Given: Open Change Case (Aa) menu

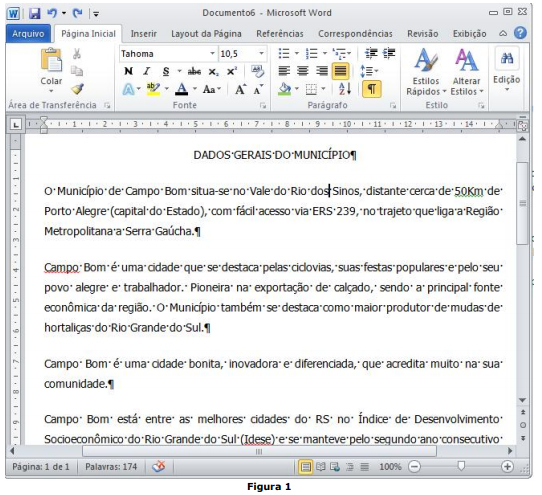Looking at the screenshot, I should point(211,90).
